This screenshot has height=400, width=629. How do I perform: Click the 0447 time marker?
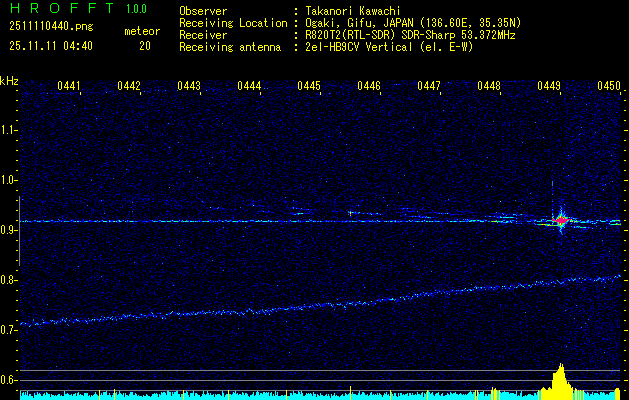429,87
